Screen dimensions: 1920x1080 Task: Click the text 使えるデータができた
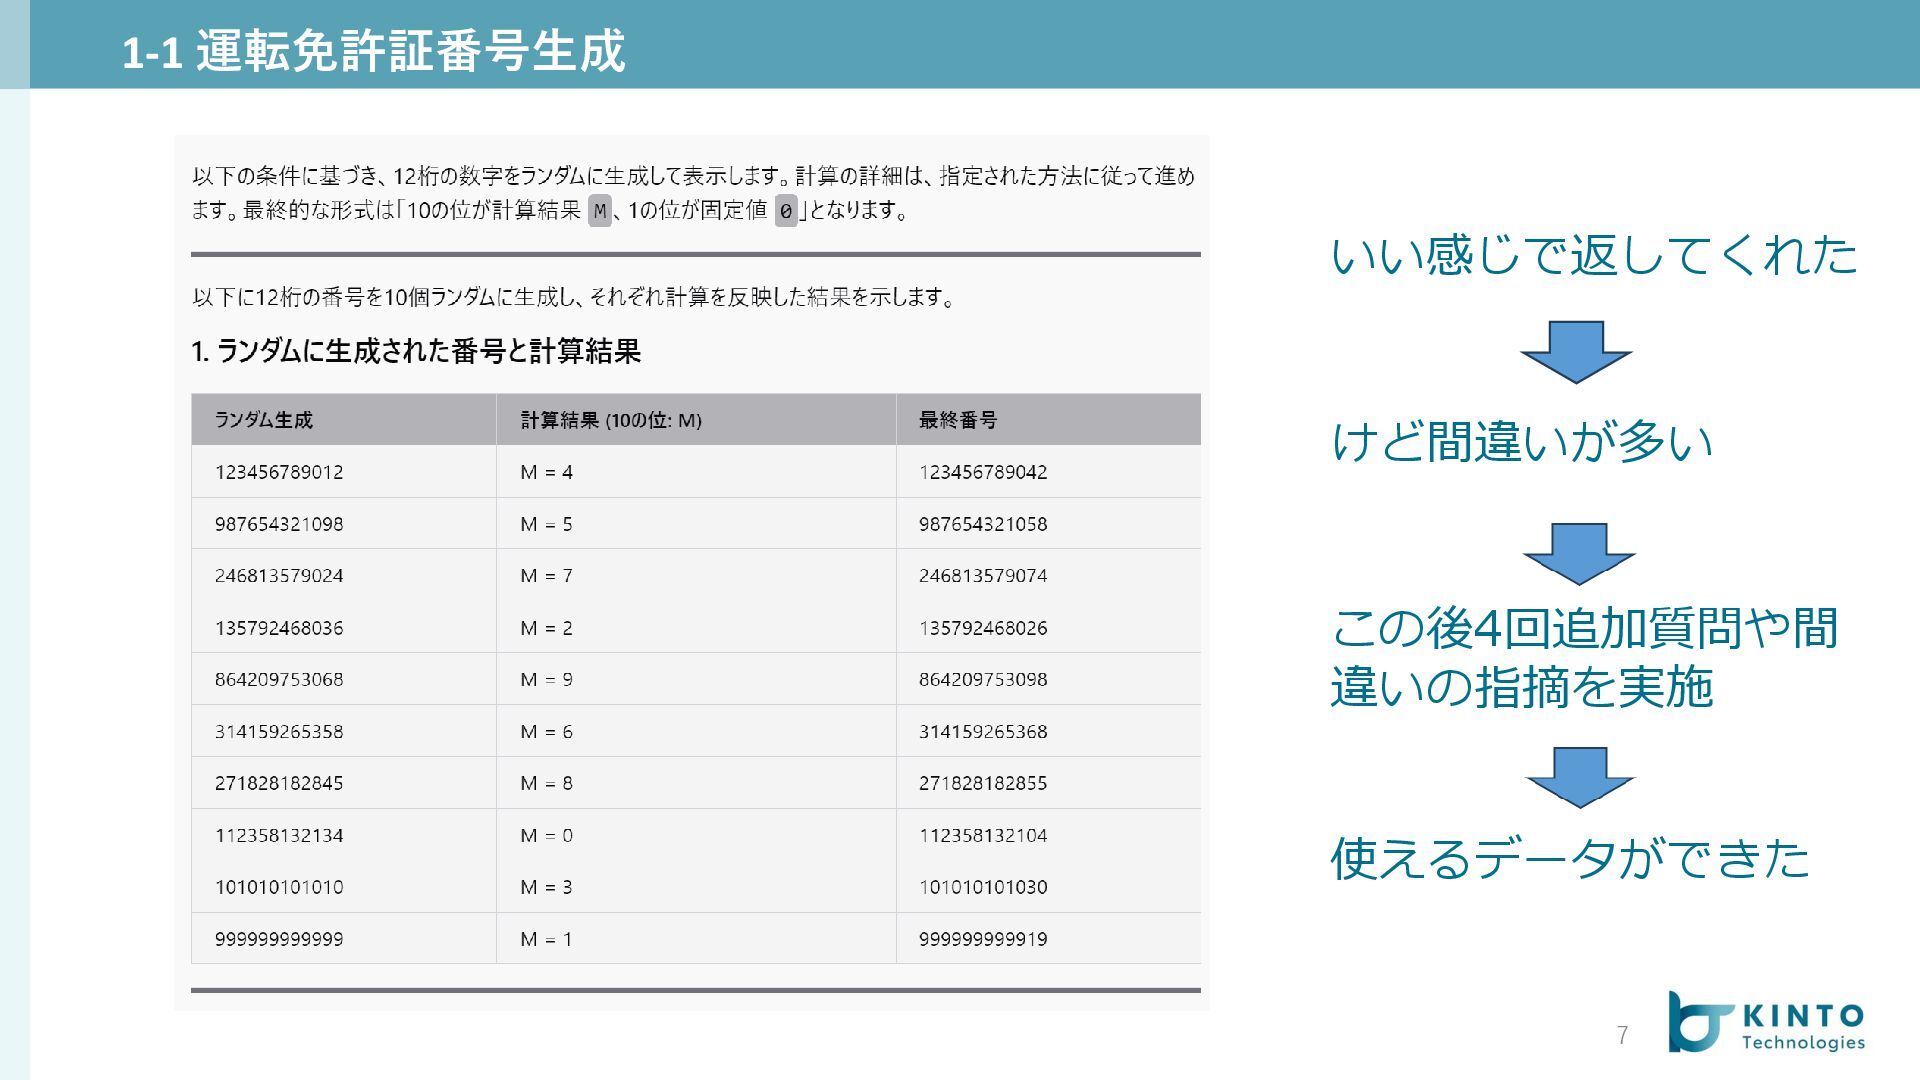pyautogui.click(x=1570, y=858)
